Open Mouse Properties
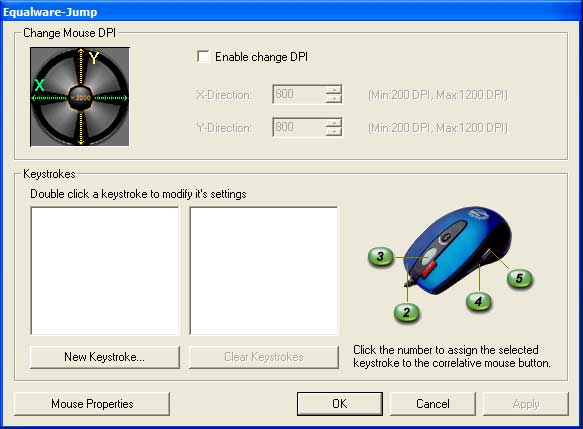 [x=92, y=404]
